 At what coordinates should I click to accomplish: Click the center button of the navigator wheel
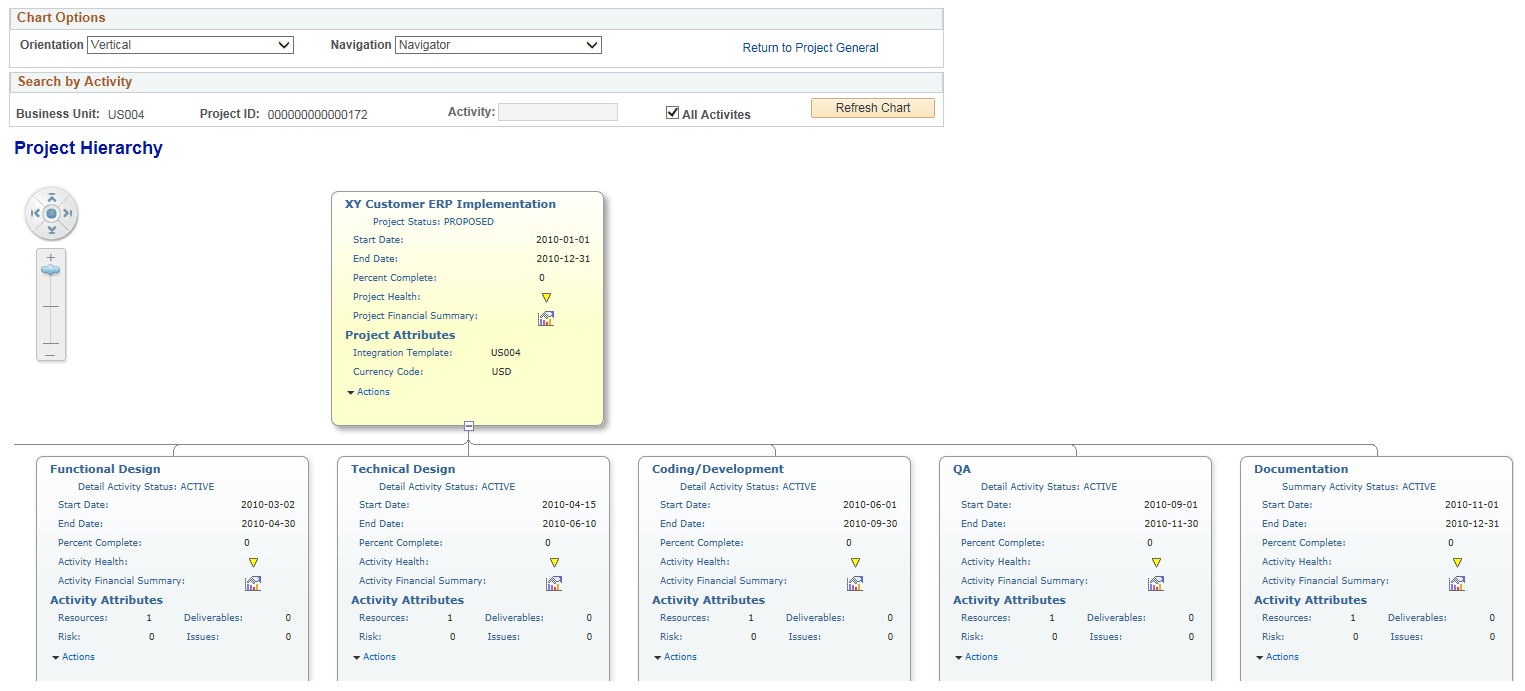pos(51,213)
